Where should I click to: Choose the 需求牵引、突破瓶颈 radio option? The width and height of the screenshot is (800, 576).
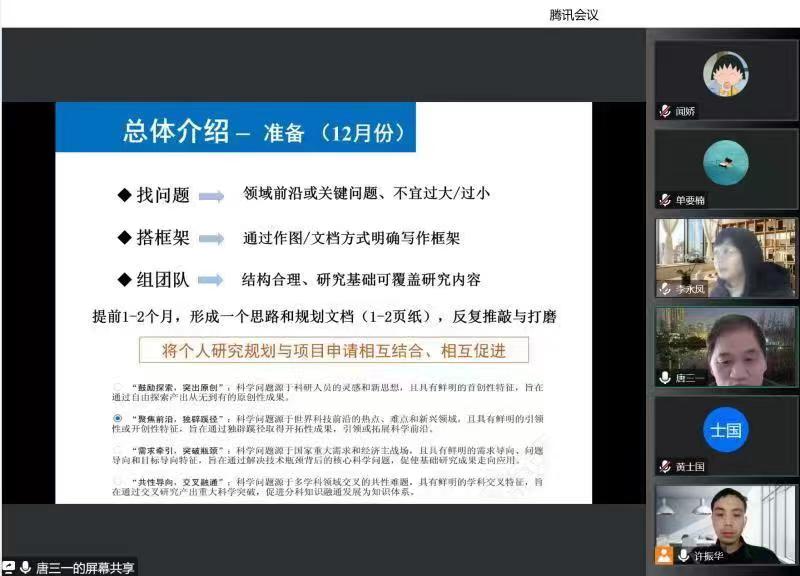click(118, 449)
